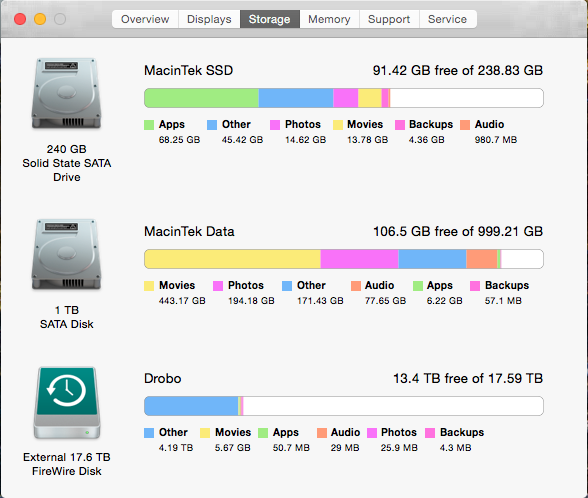Click the Drobo Time Machine disk icon
Image resolution: width=588 pixels, height=498 pixels.
67,403
